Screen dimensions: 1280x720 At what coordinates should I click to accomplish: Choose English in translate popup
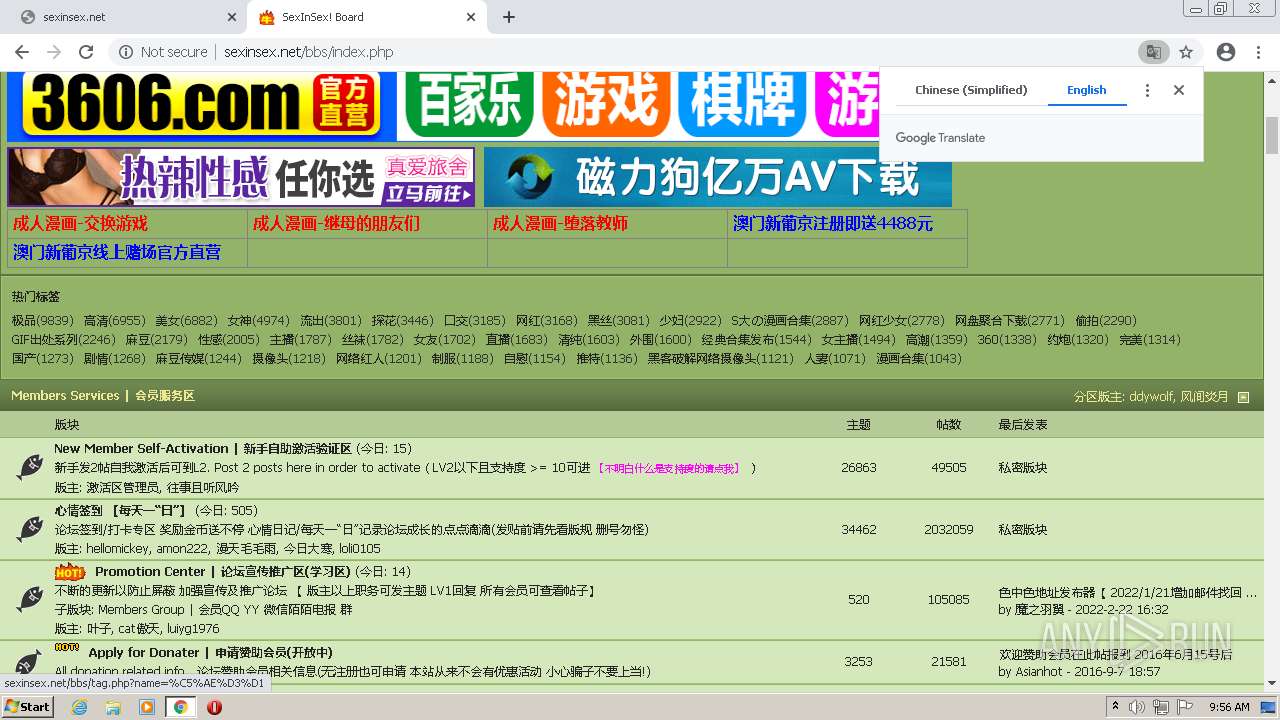click(1087, 90)
